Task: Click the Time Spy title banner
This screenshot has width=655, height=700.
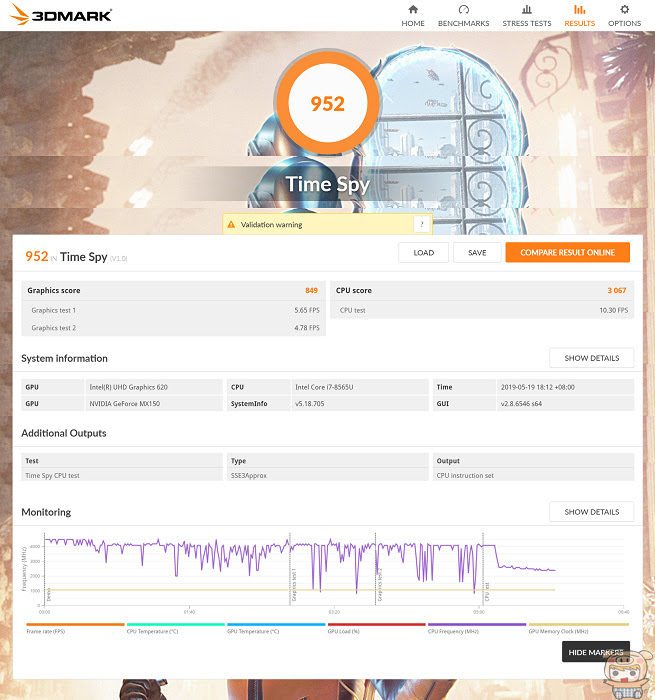Action: pos(328,184)
